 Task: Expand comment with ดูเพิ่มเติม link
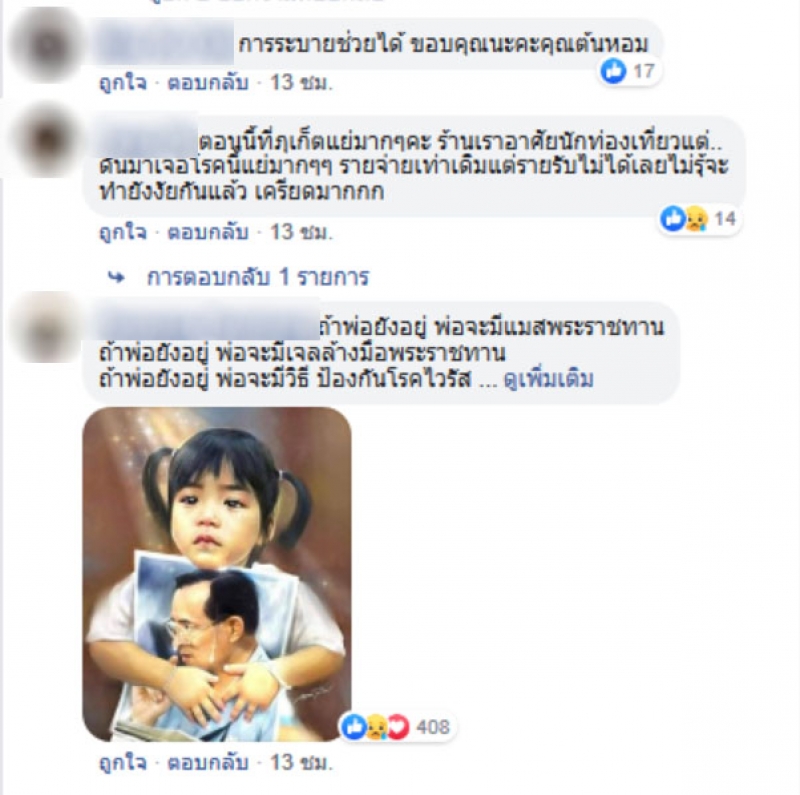point(548,380)
